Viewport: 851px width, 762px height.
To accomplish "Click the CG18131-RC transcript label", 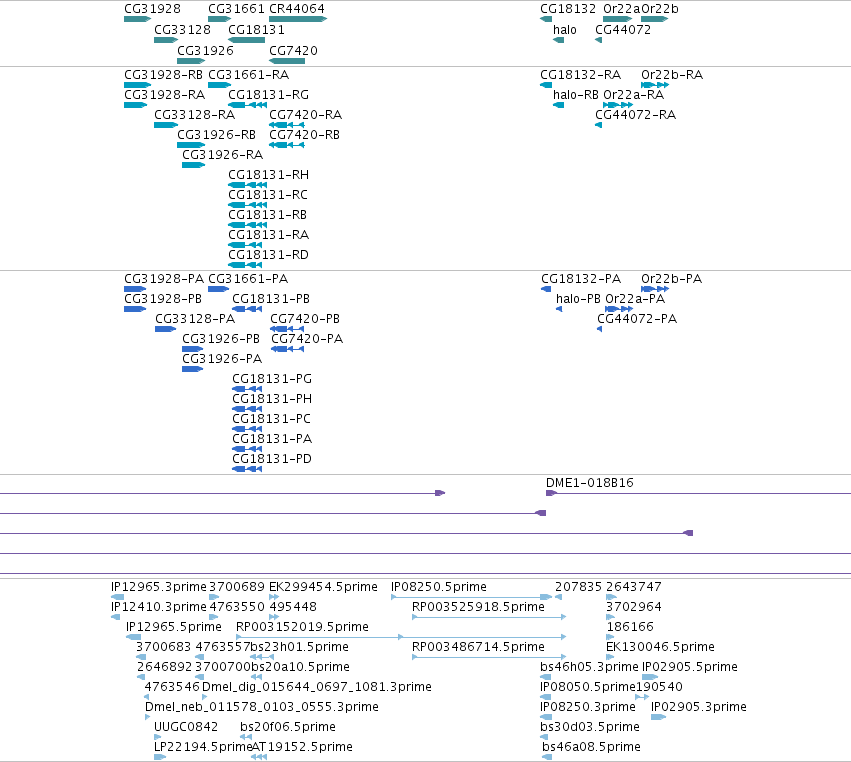I will 268,195.
